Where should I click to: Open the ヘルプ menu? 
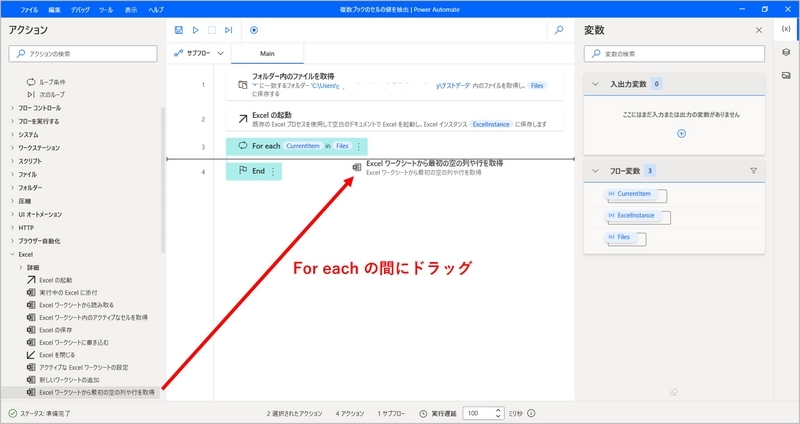point(156,10)
